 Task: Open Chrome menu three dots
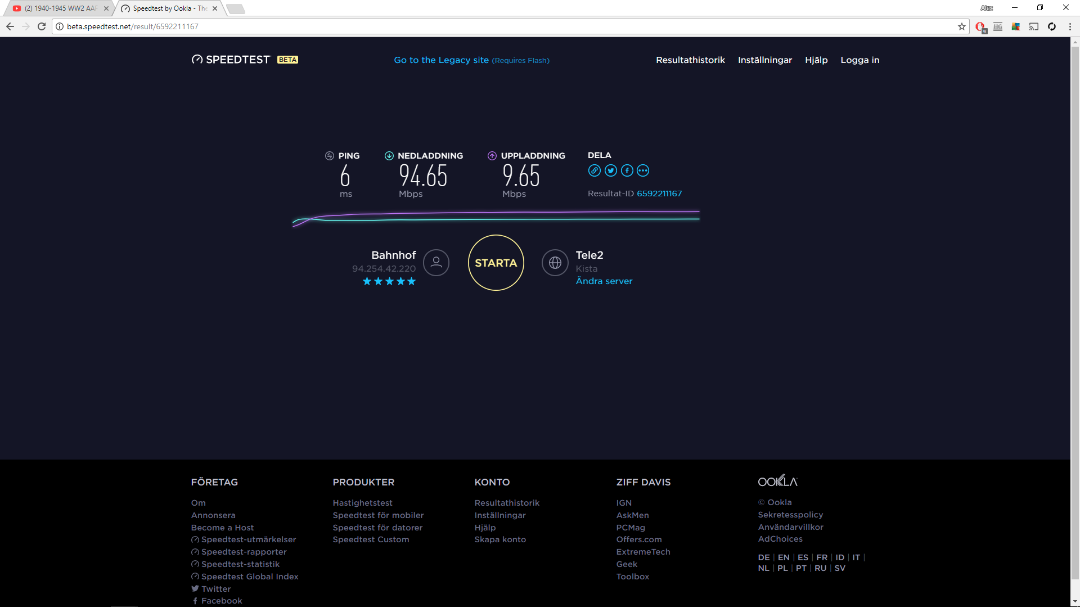point(1070,27)
